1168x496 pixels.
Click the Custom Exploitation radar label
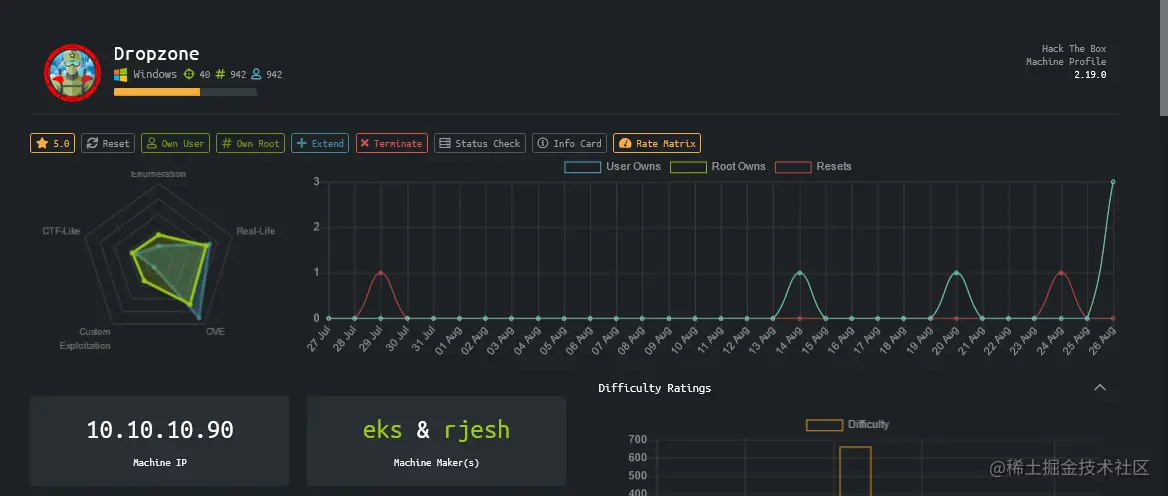[85, 339]
